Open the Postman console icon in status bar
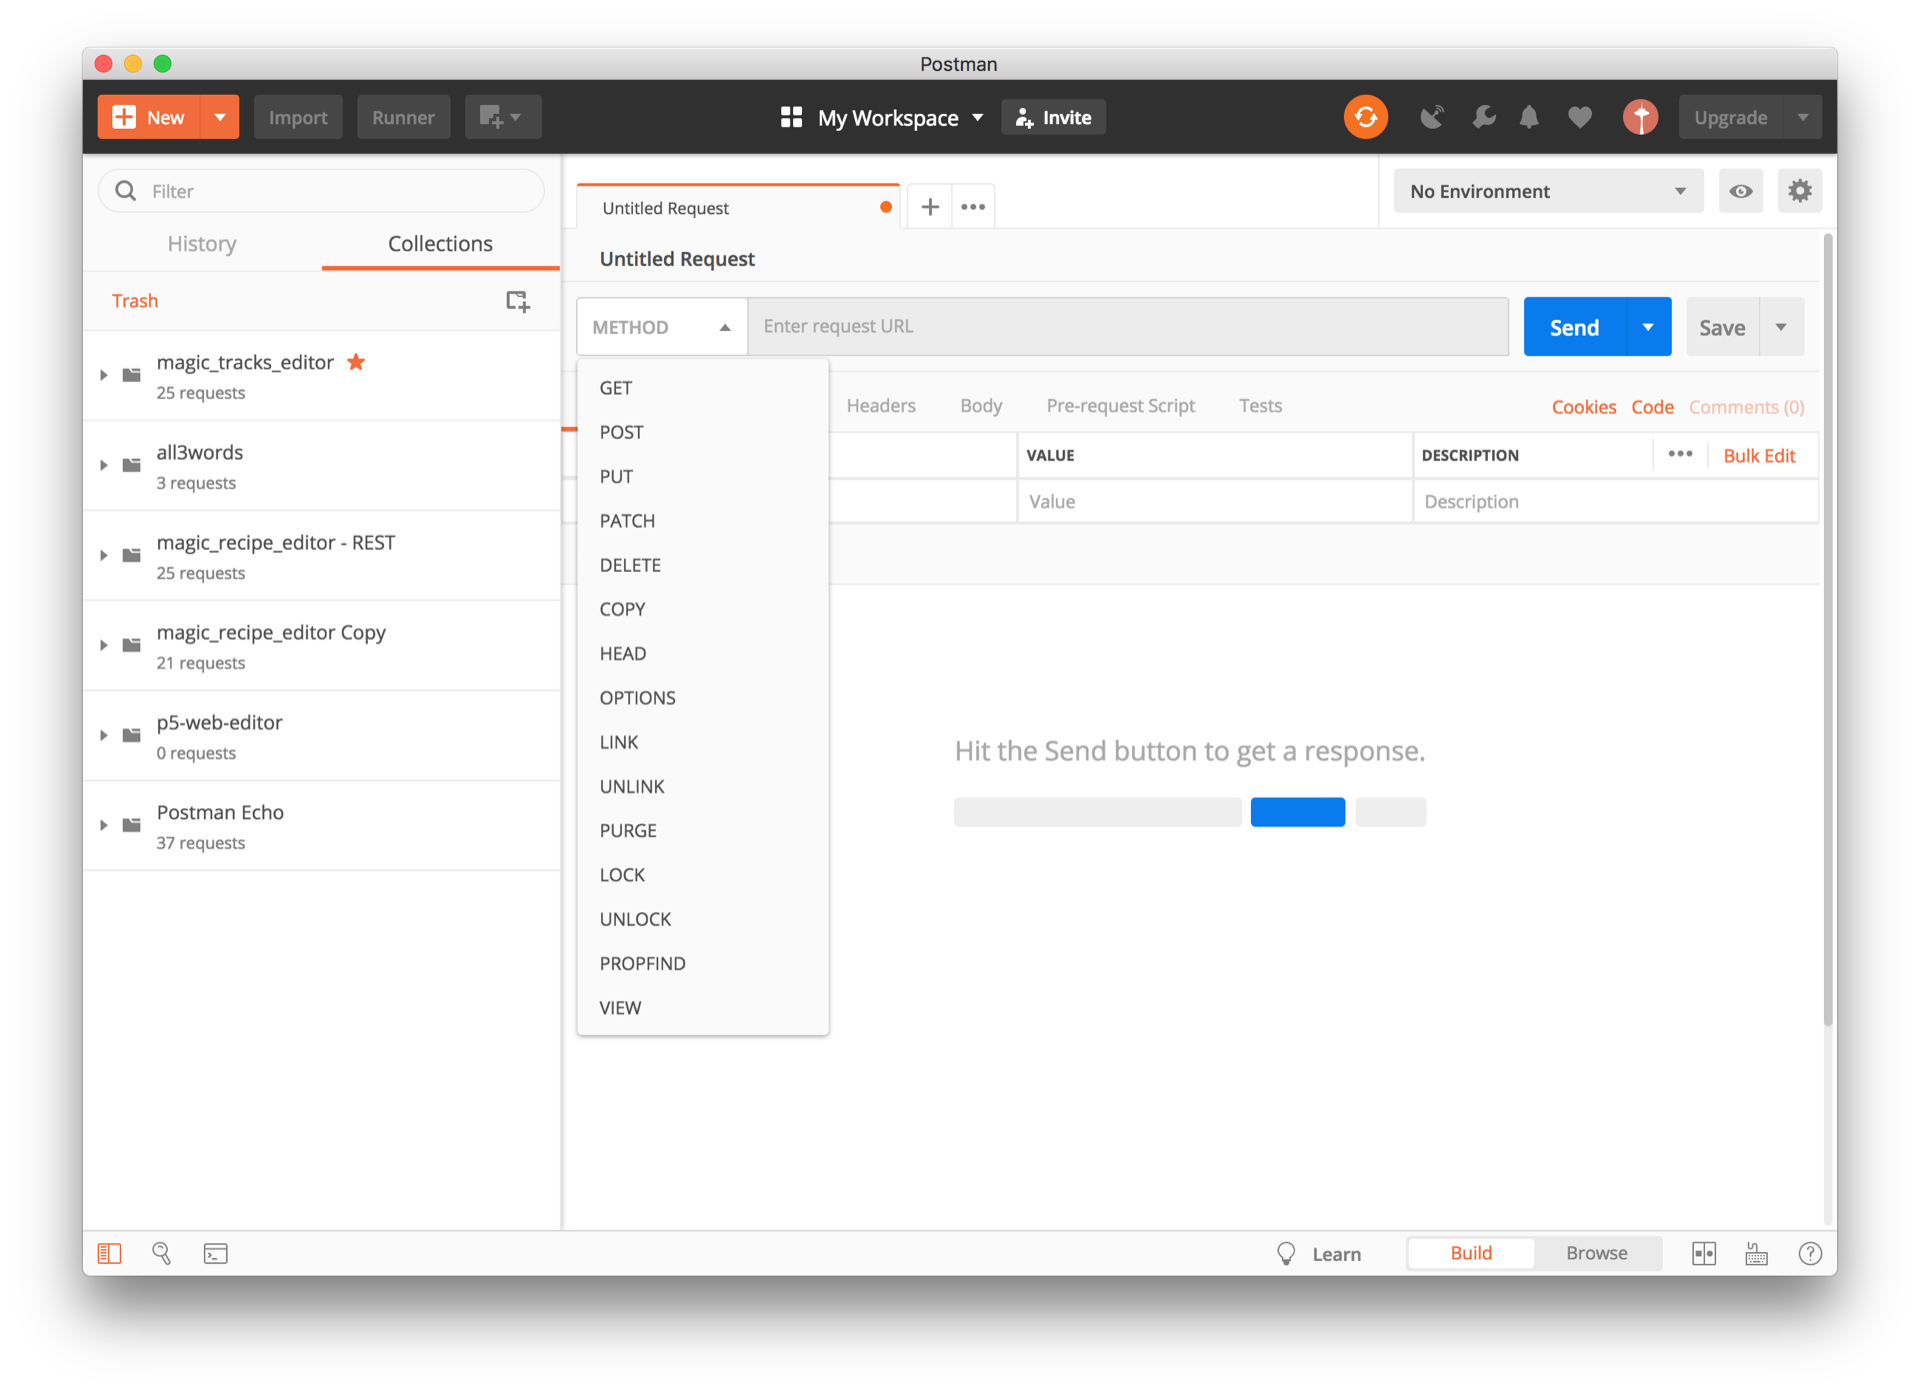The width and height of the screenshot is (1920, 1394). [x=215, y=1253]
